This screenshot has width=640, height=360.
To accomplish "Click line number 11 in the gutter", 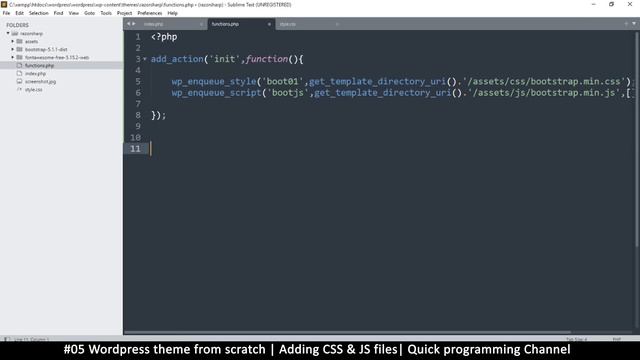I will tap(136, 149).
